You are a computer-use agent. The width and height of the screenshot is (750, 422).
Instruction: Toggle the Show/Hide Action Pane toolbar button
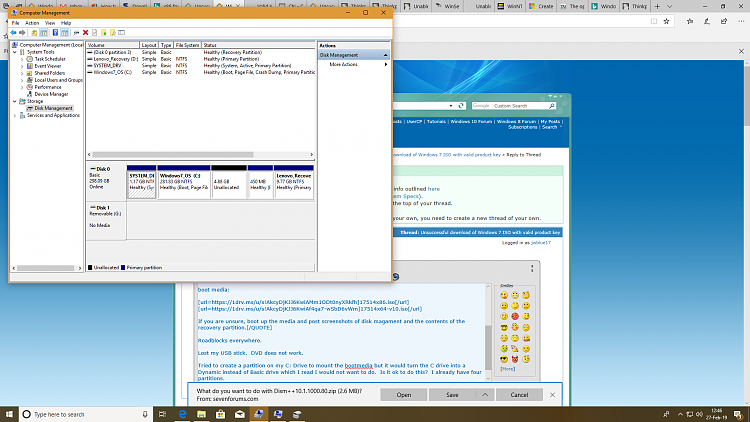coord(65,33)
